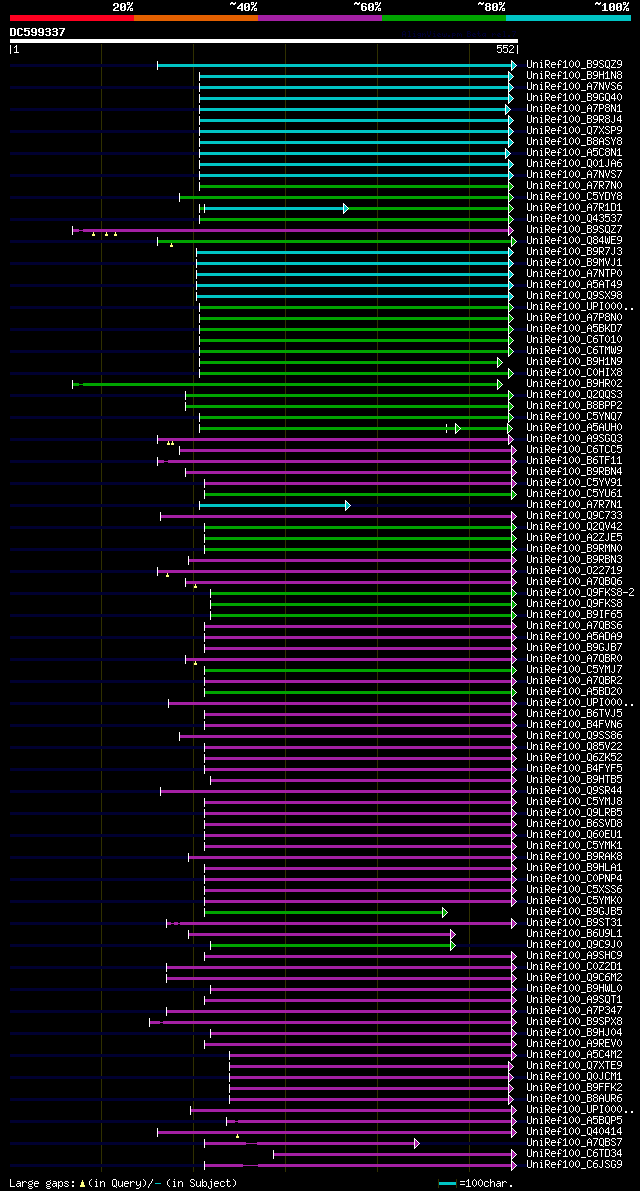The image size is (640, 1191).
Task: Click the UniRef100_Q9SR44 label
Action: point(575,791)
